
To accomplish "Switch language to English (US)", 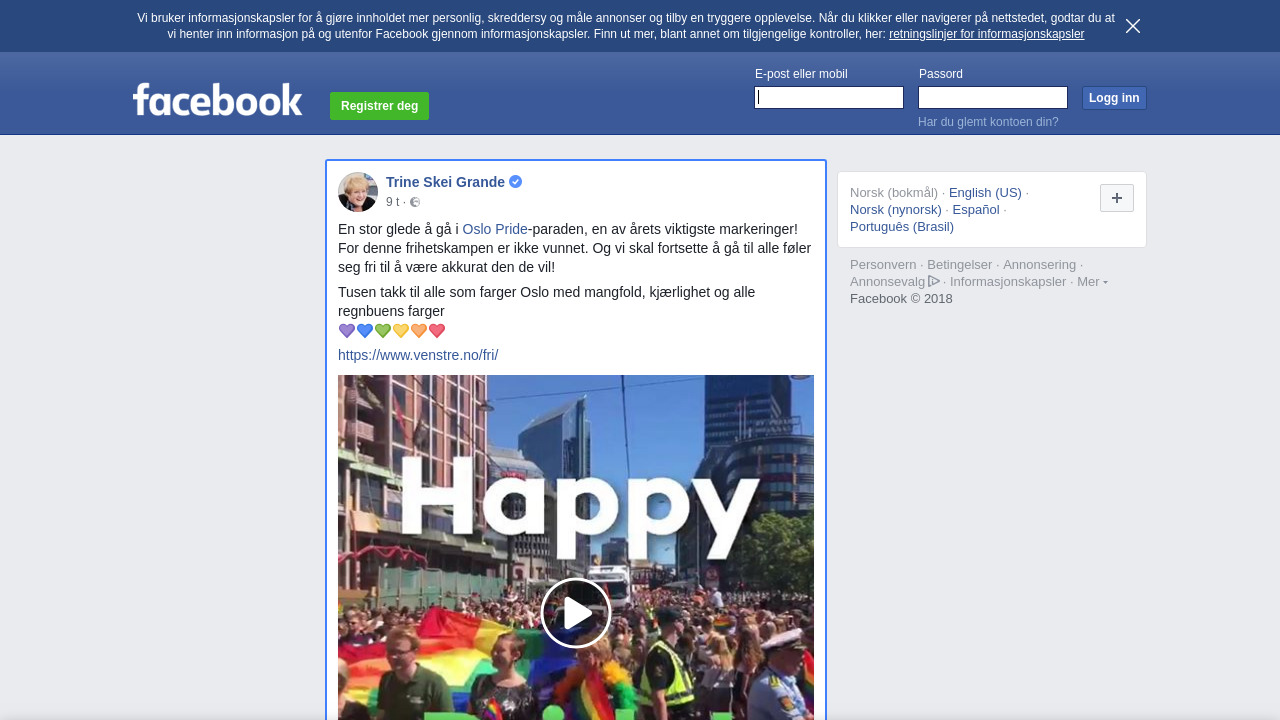I will 985,193.
